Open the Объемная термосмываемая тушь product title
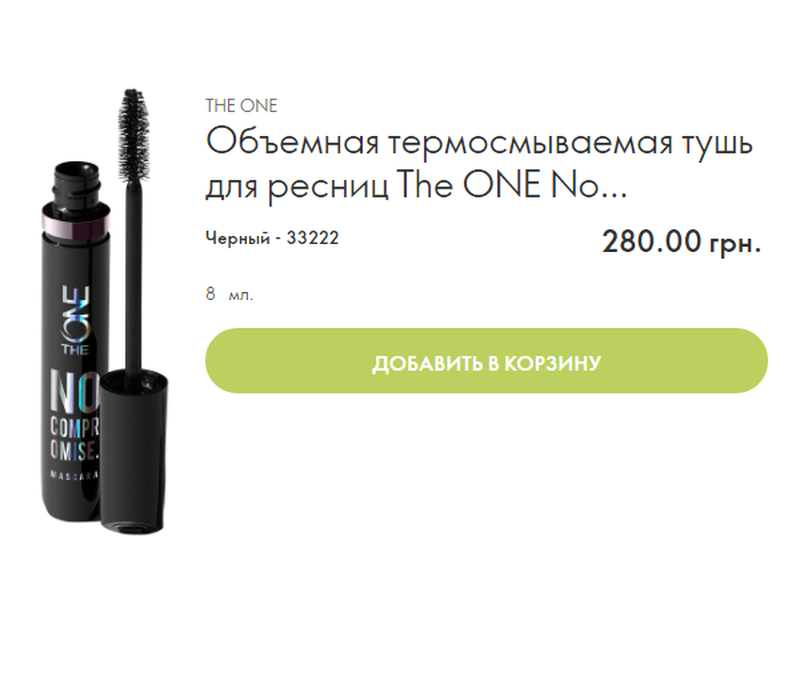 point(479,163)
